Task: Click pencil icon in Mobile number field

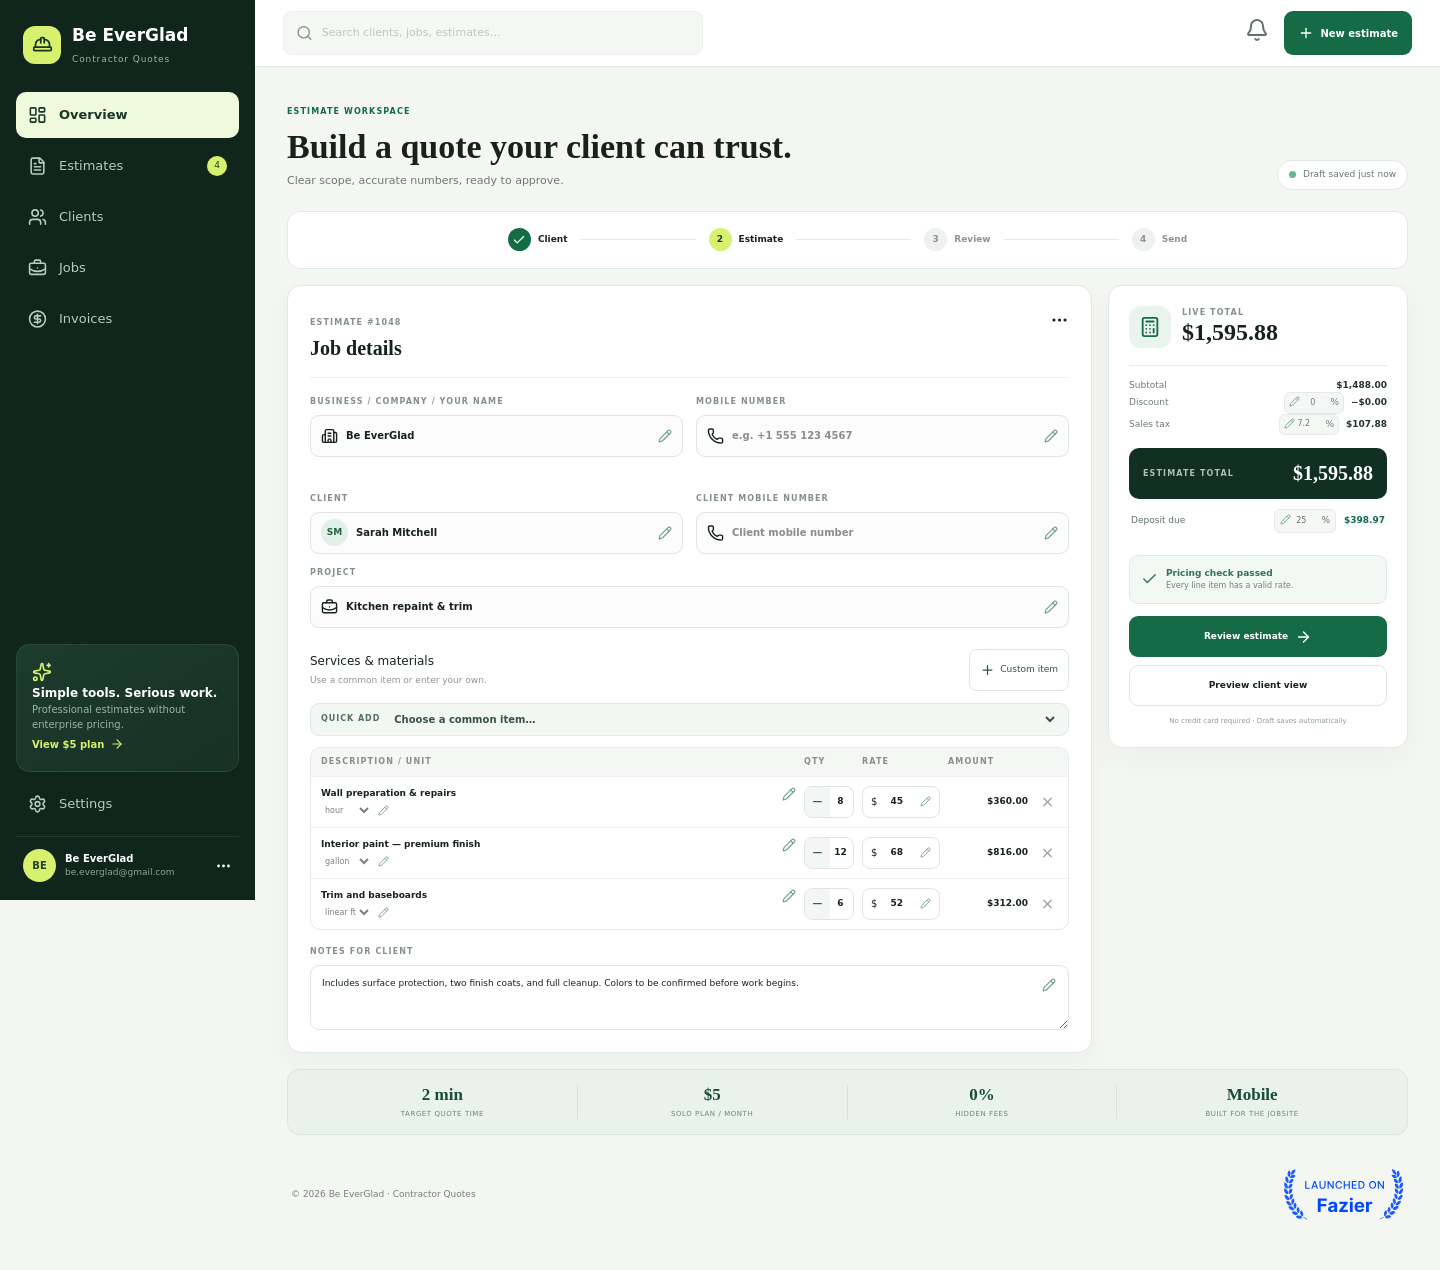Action: 1051,436
